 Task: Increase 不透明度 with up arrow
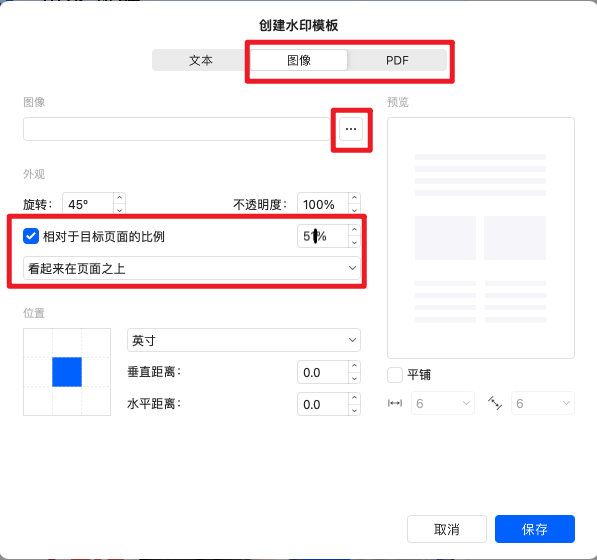pos(354,198)
